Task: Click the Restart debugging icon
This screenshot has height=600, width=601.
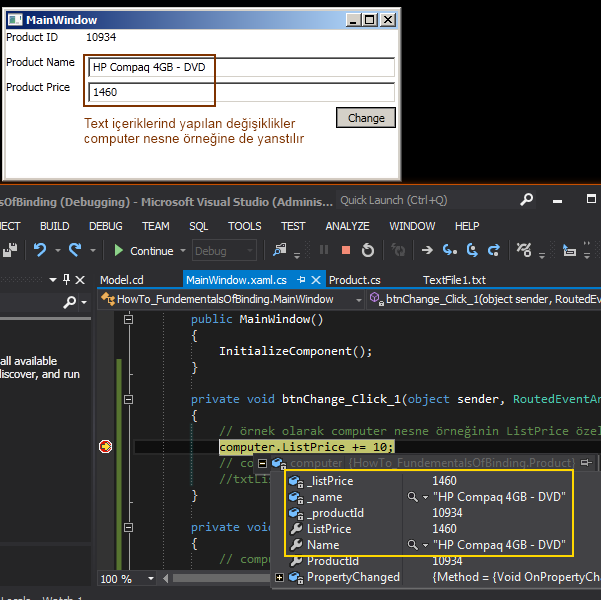Action: pos(368,250)
